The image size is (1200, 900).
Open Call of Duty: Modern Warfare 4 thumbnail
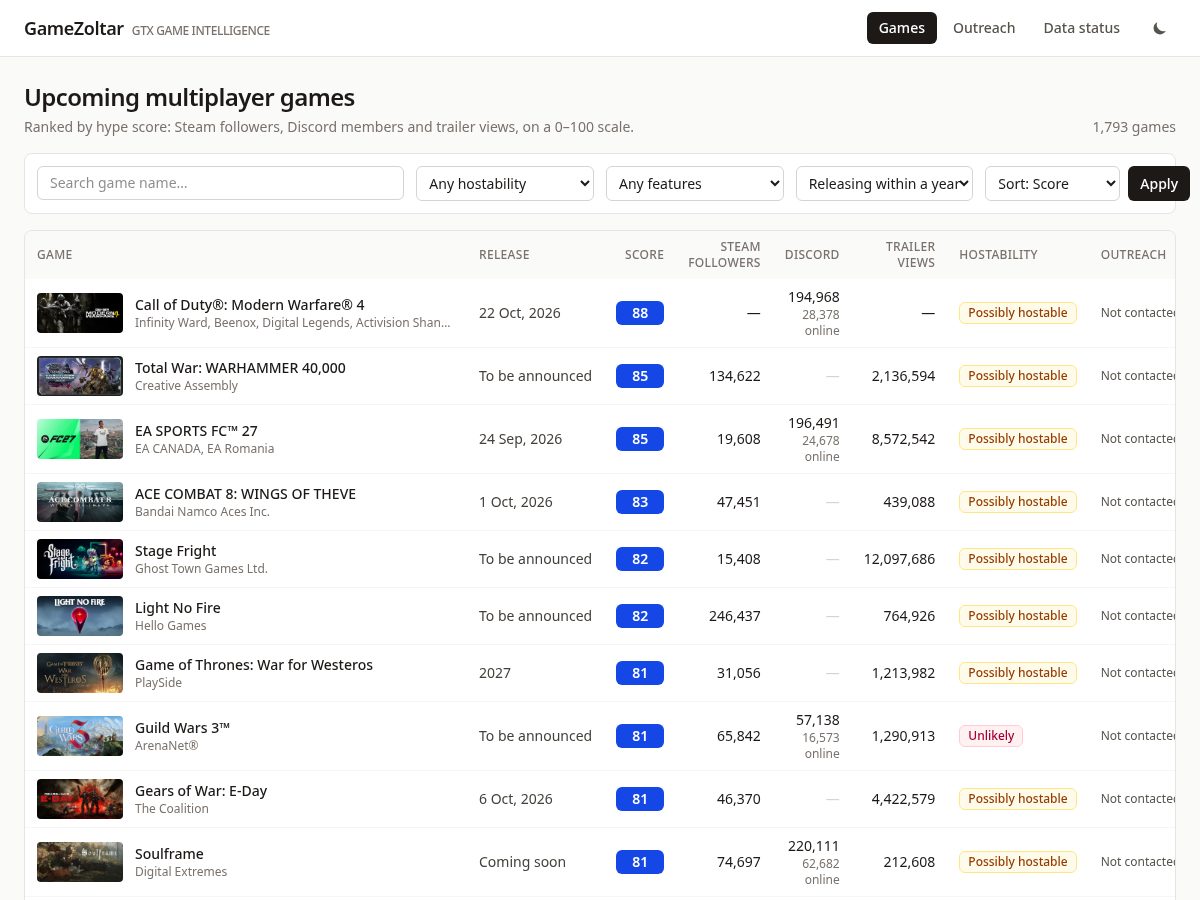coord(80,313)
